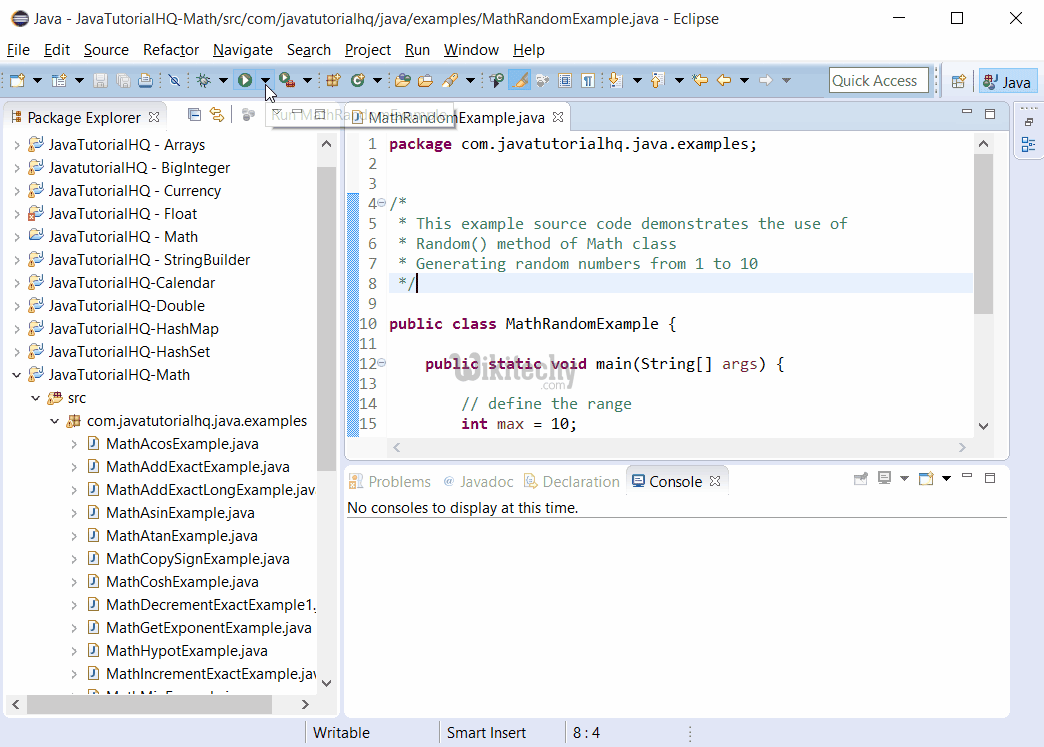Select the Print icon in the toolbar
This screenshot has height=747, width=1044.
coord(147,81)
